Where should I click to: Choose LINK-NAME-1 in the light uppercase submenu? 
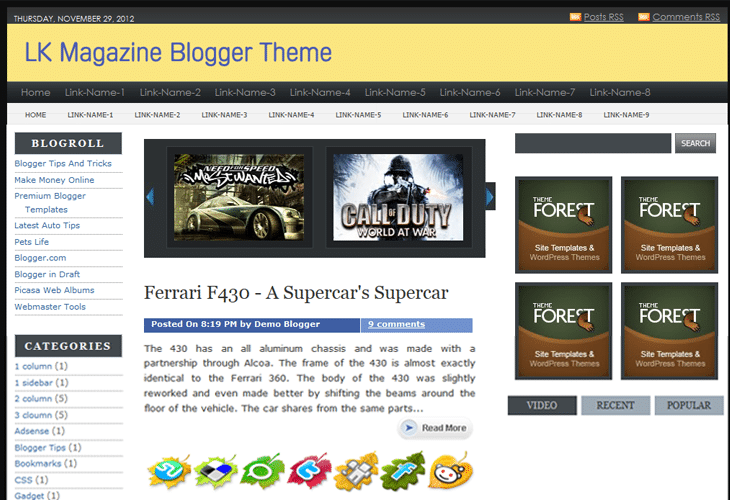point(90,115)
